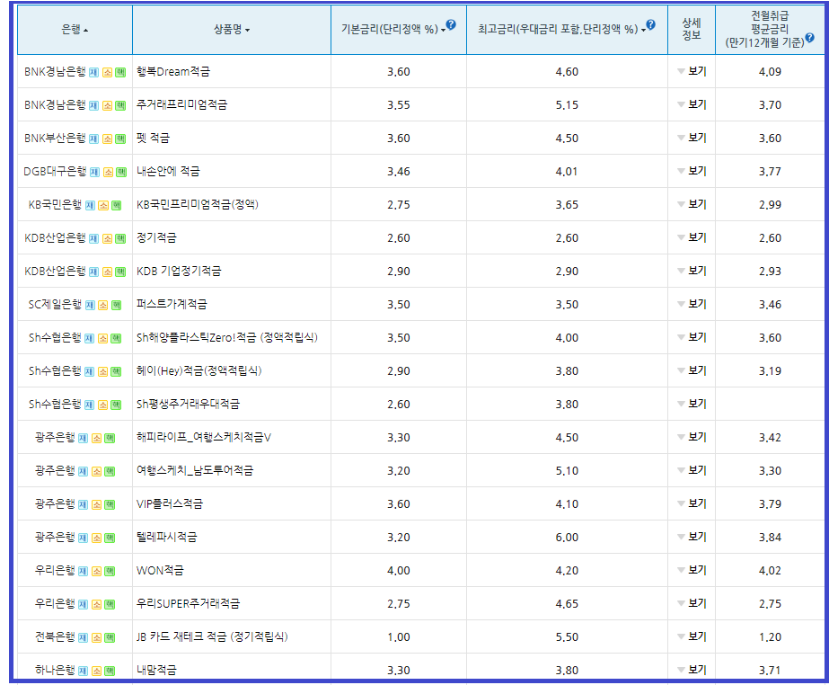Click green badge beside DGB대구은행
The width and height of the screenshot is (831, 686).
pyautogui.click(x=121, y=172)
